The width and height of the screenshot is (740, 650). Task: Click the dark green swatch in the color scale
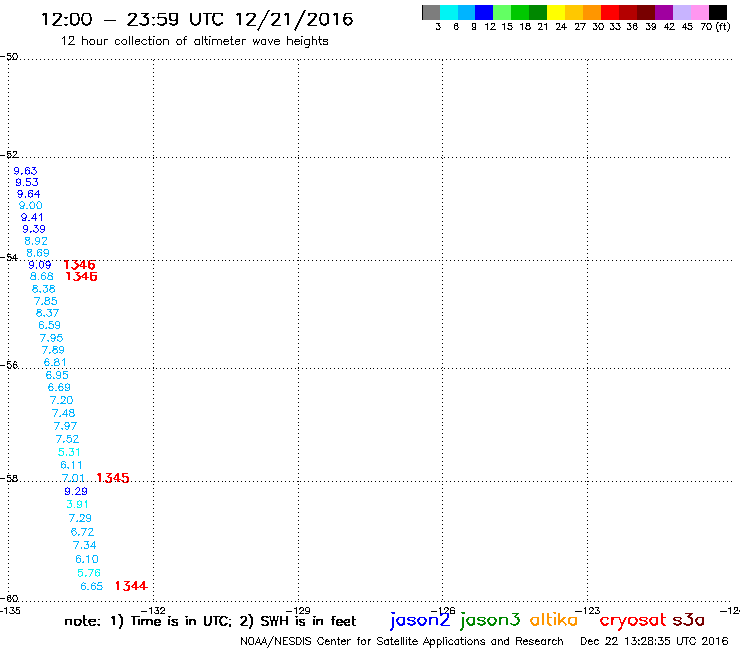click(538, 12)
